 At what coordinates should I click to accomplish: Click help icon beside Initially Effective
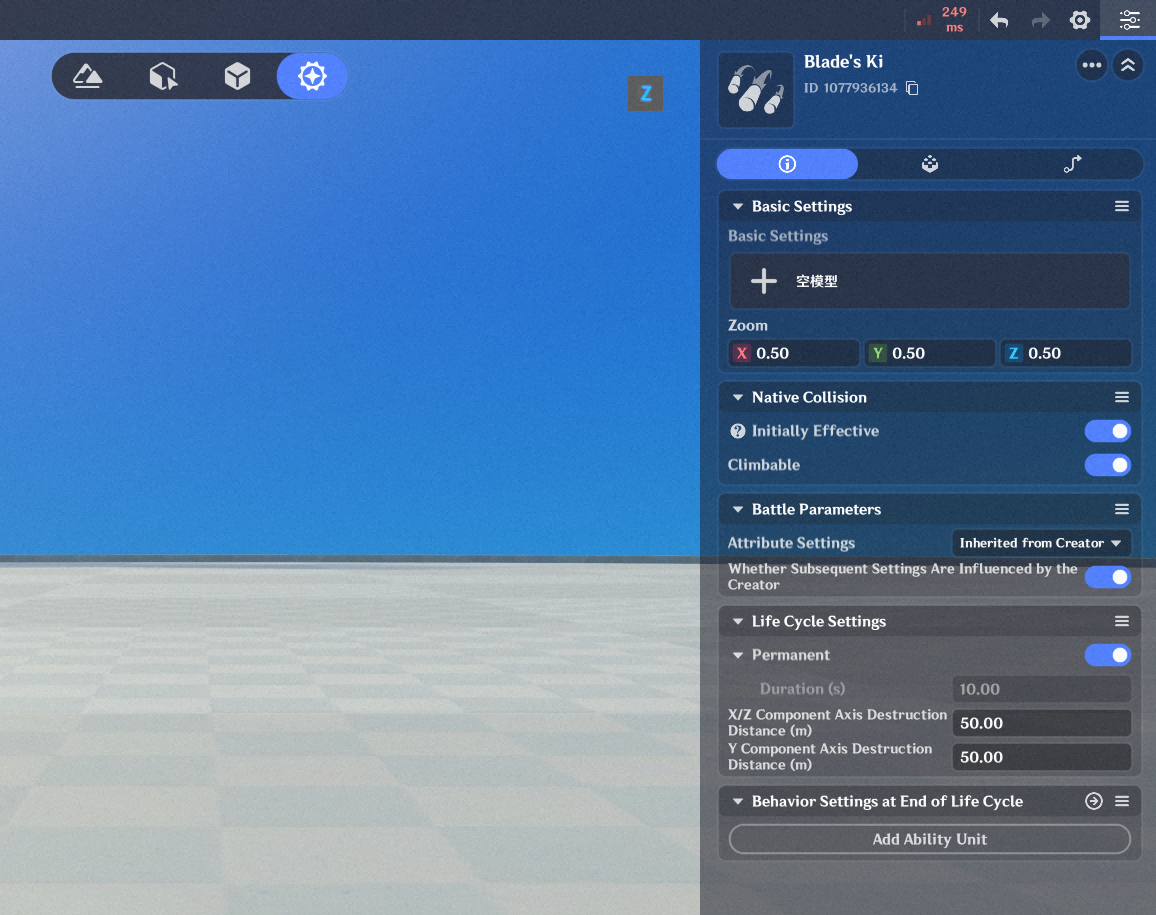(737, 431)
